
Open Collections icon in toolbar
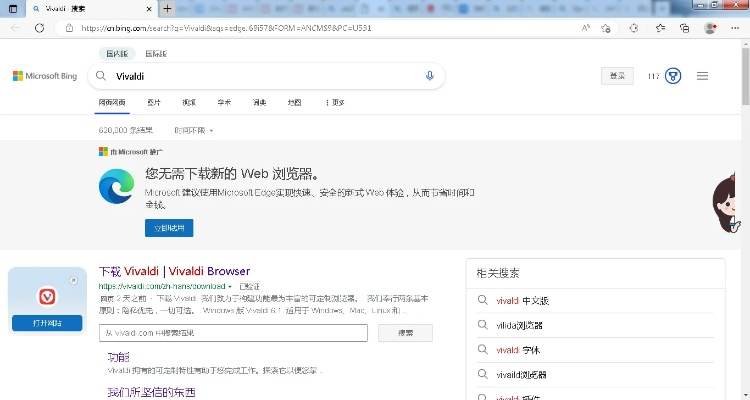pos(684,28)
